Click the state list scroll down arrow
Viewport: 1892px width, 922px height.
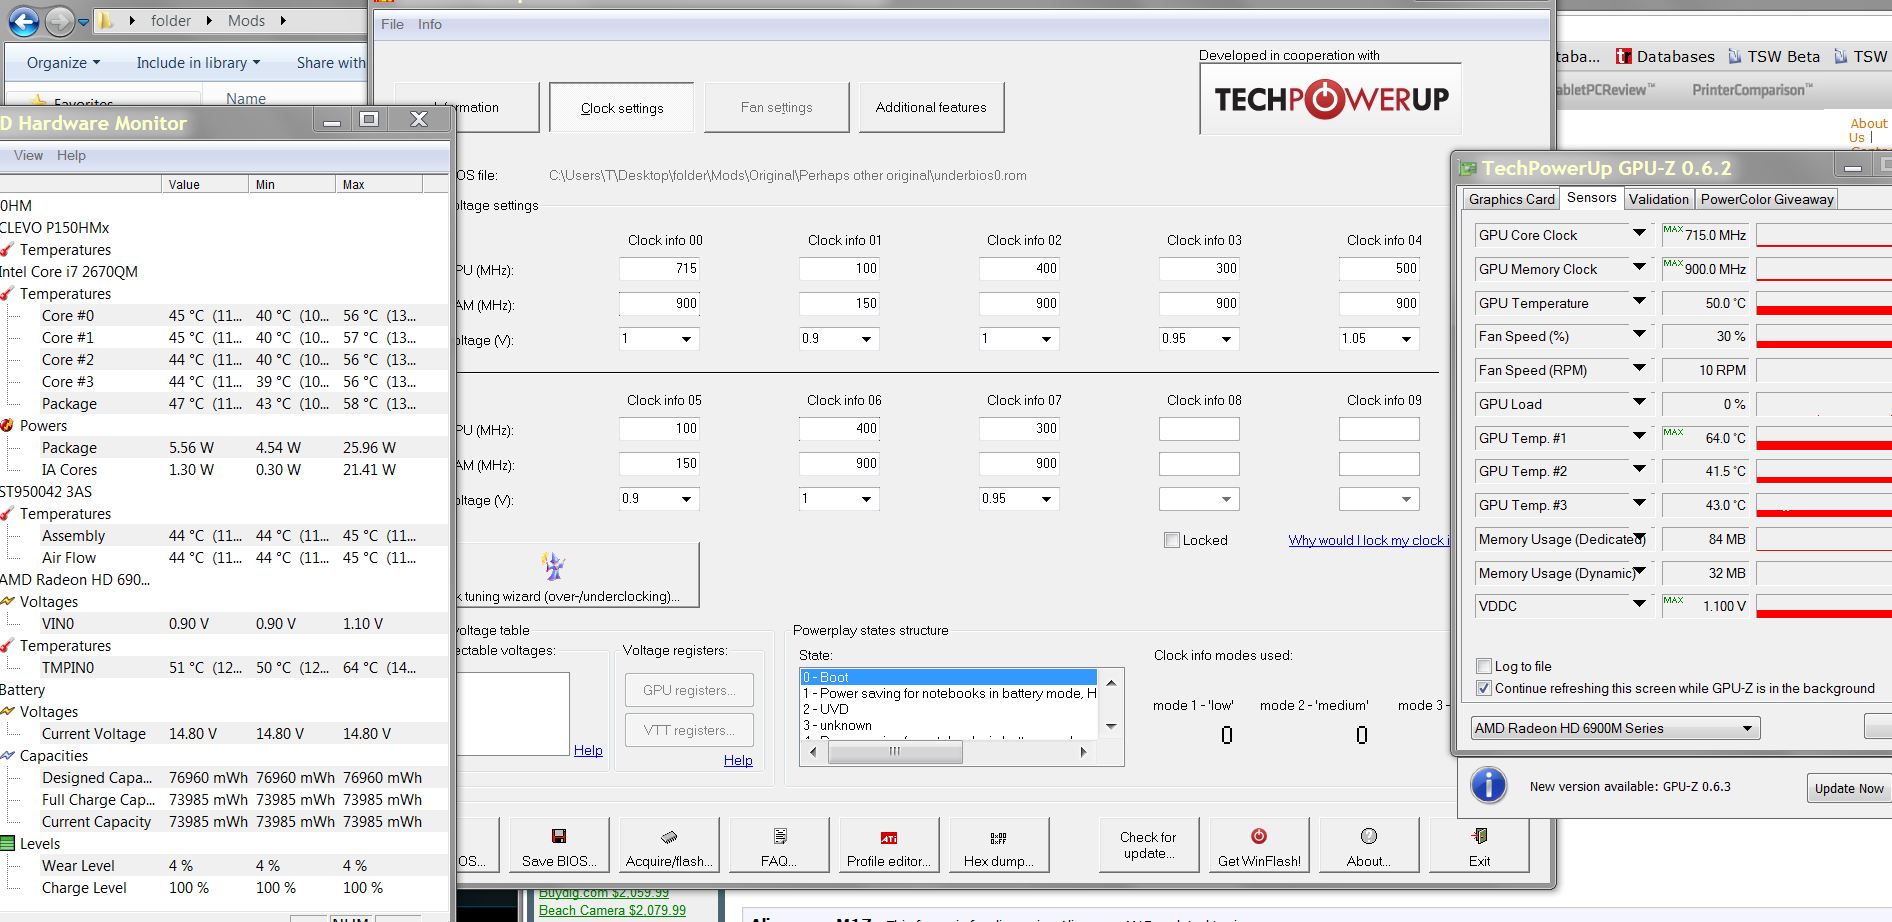[x=1111, y=726]
